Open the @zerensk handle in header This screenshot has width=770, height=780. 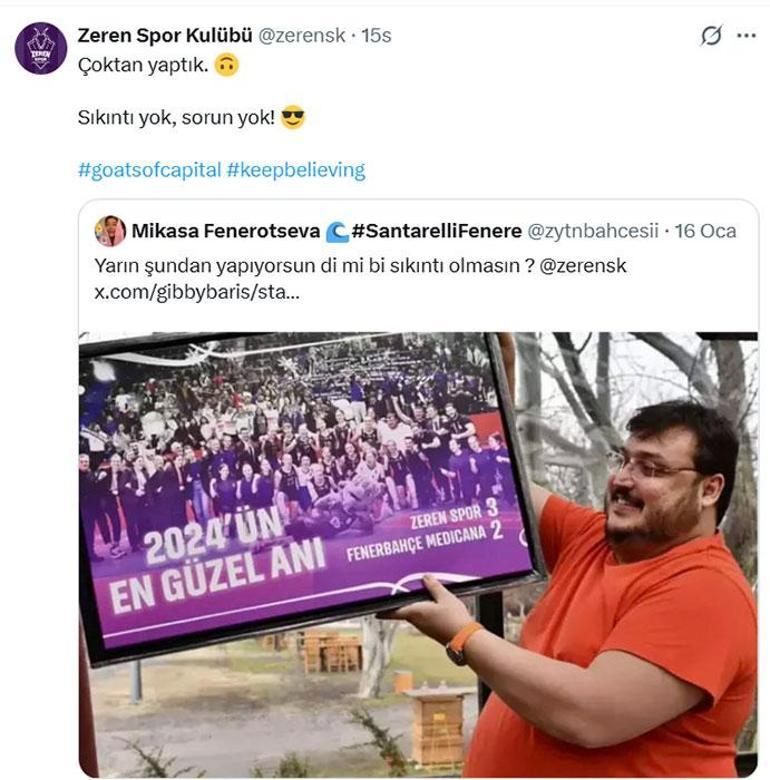[301, 35]
